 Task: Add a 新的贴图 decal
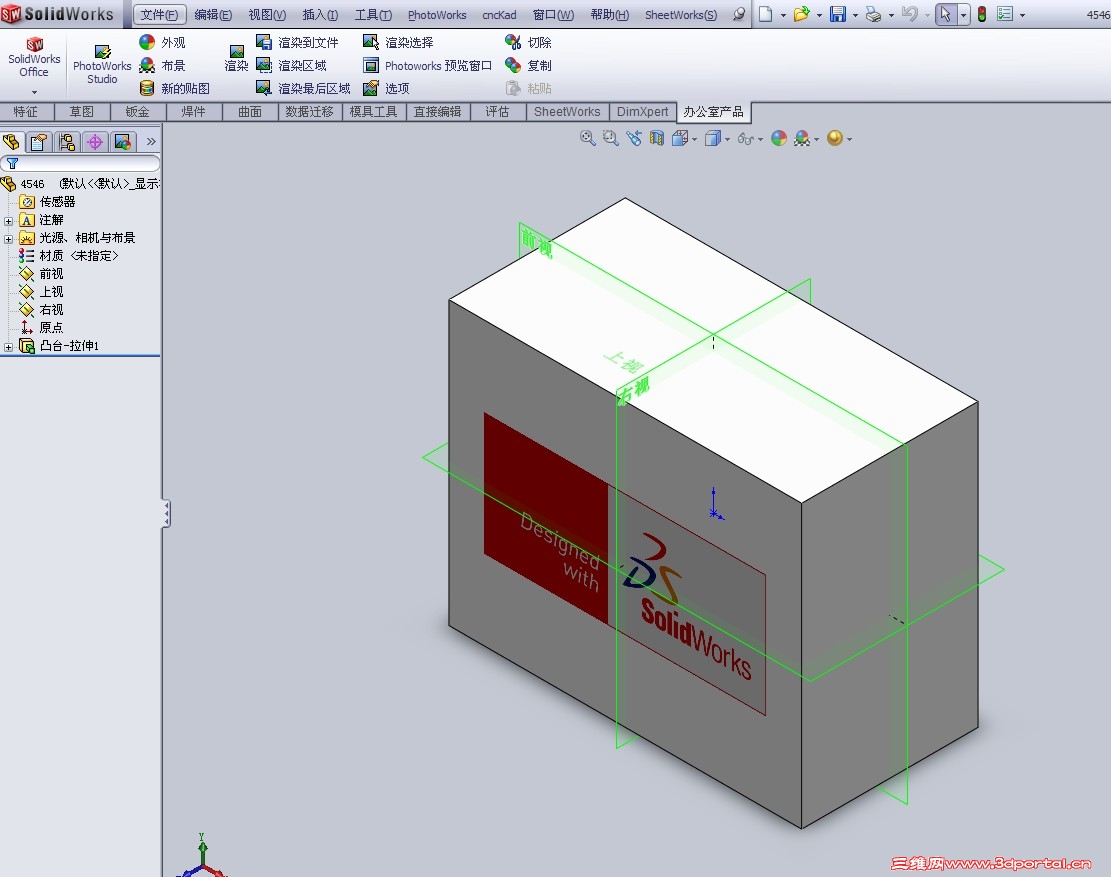pyautogui.click(x=174, y=88)
